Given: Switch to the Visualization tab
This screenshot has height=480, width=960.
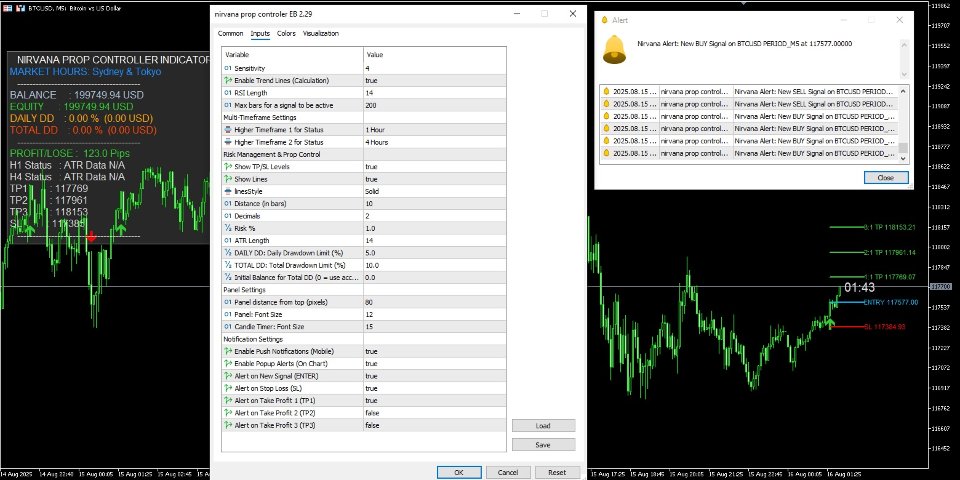Looking at the screenshot, I should tap(321, 34).
